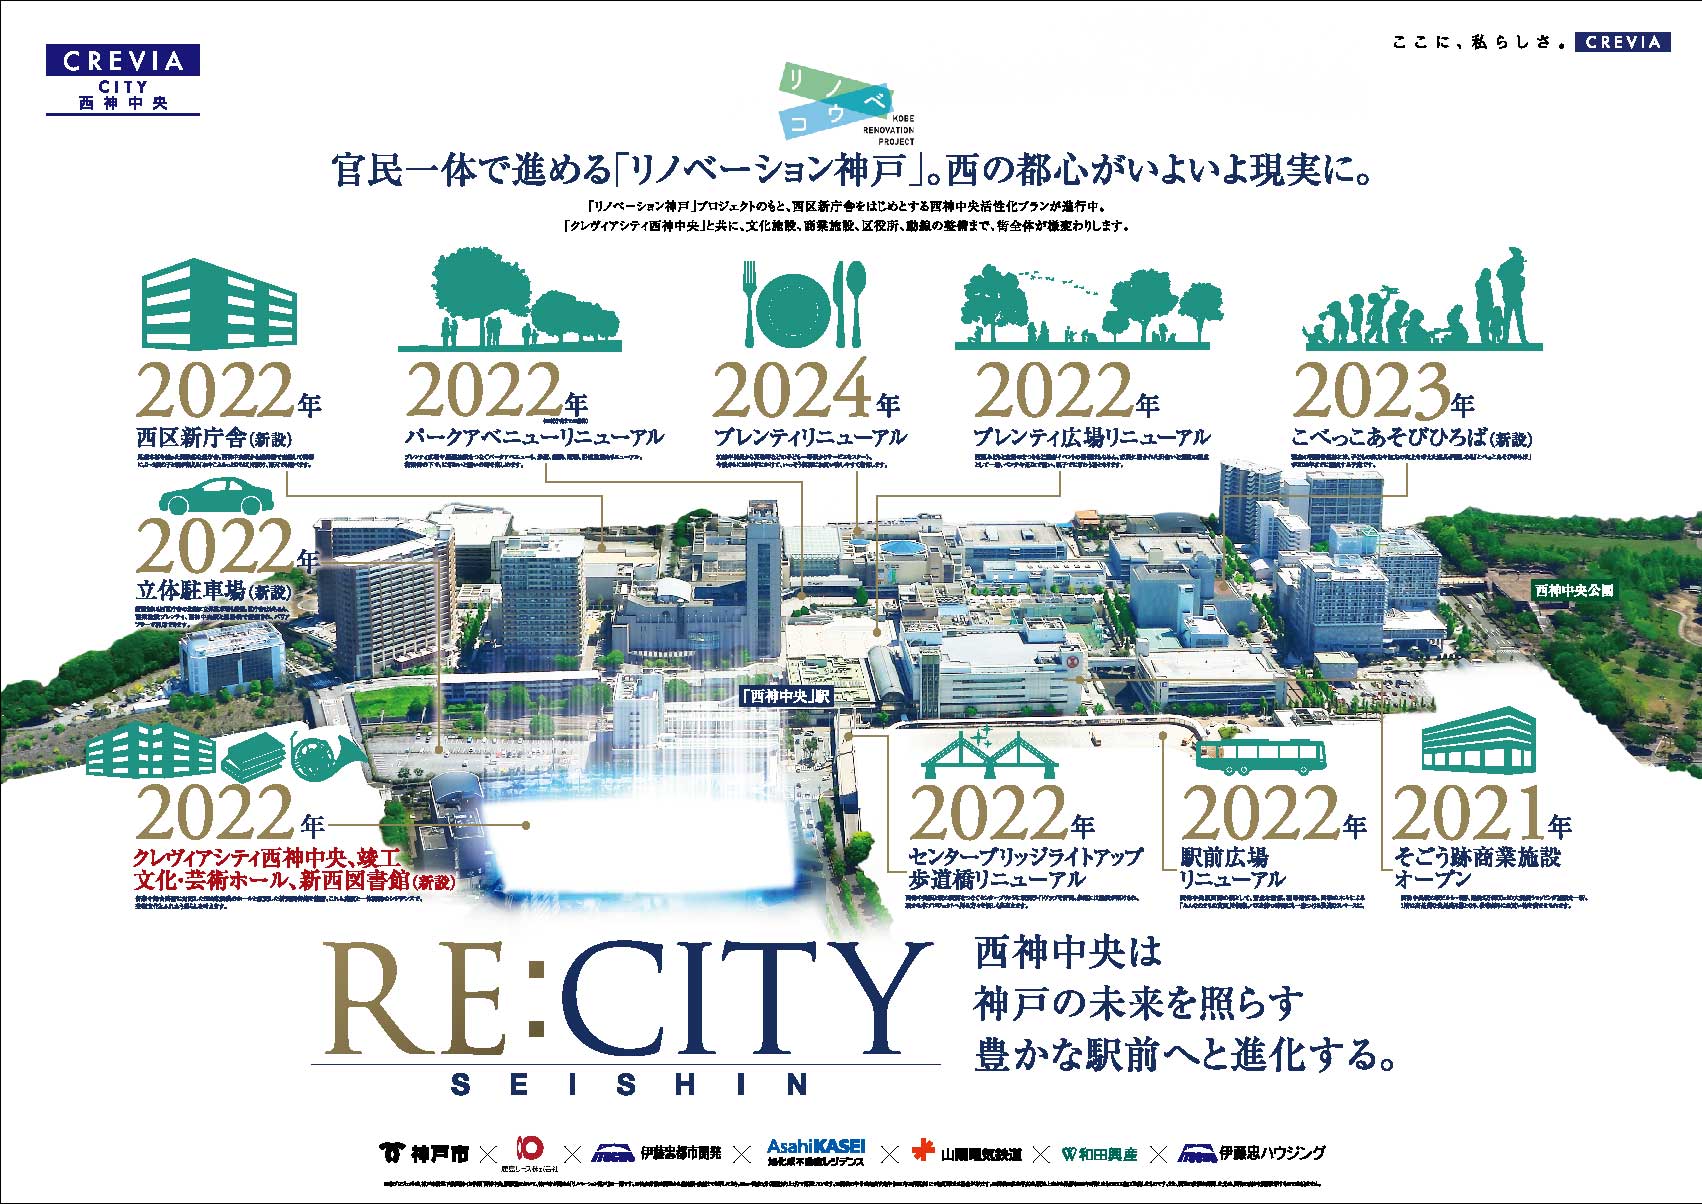Click the green bus icon

1261,756
